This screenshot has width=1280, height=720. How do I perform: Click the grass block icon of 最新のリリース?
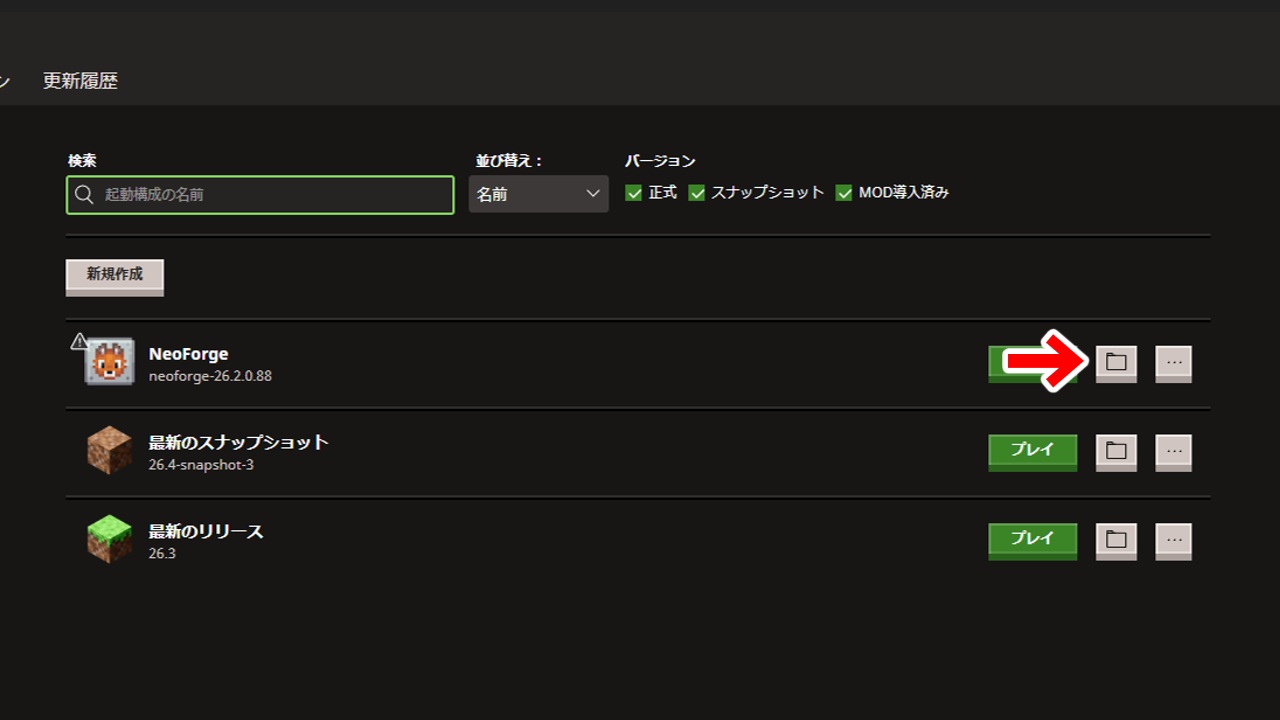(x=109, y=539)
